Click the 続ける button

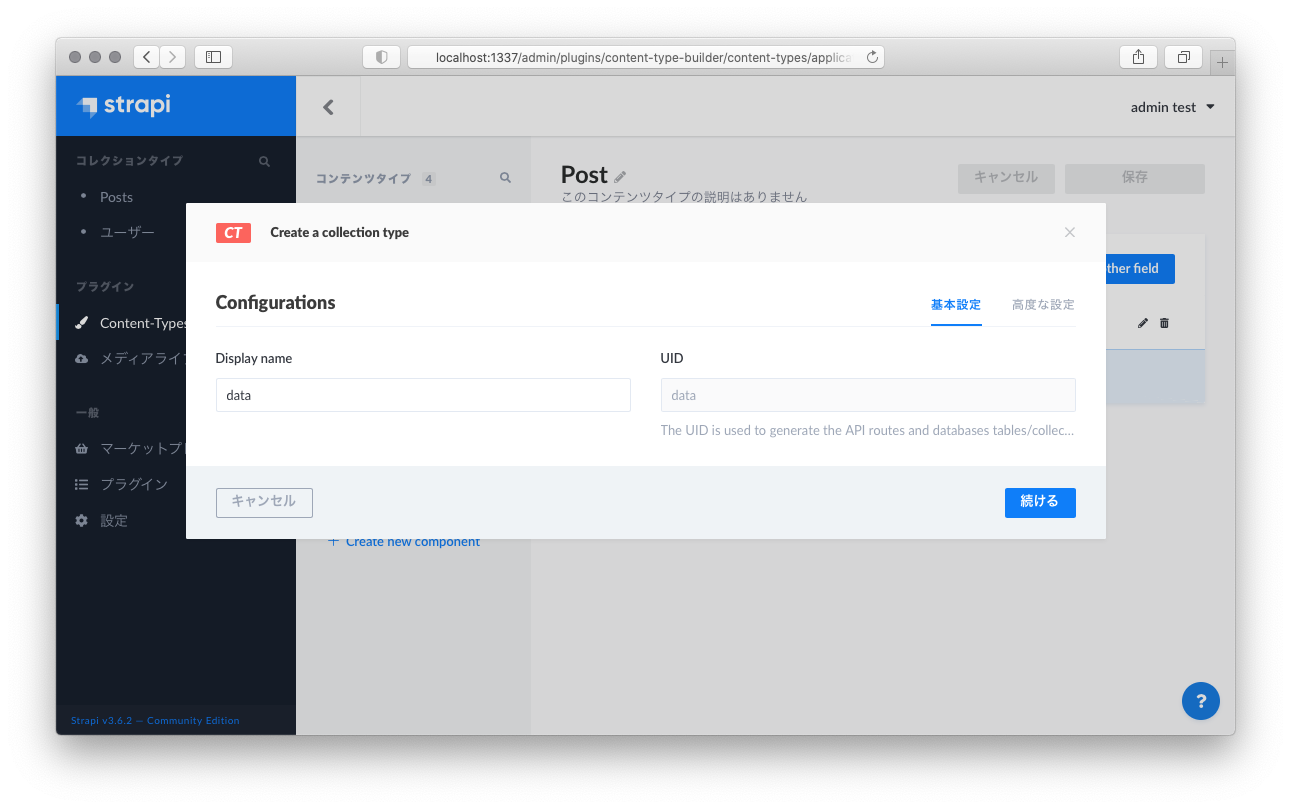coord(1040,502)
